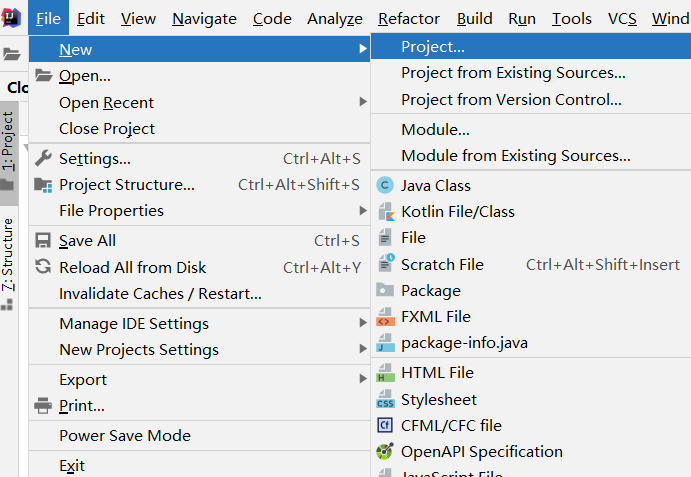Click the Save All disk icon
The image size is (691, 477).
pos(43,241)
